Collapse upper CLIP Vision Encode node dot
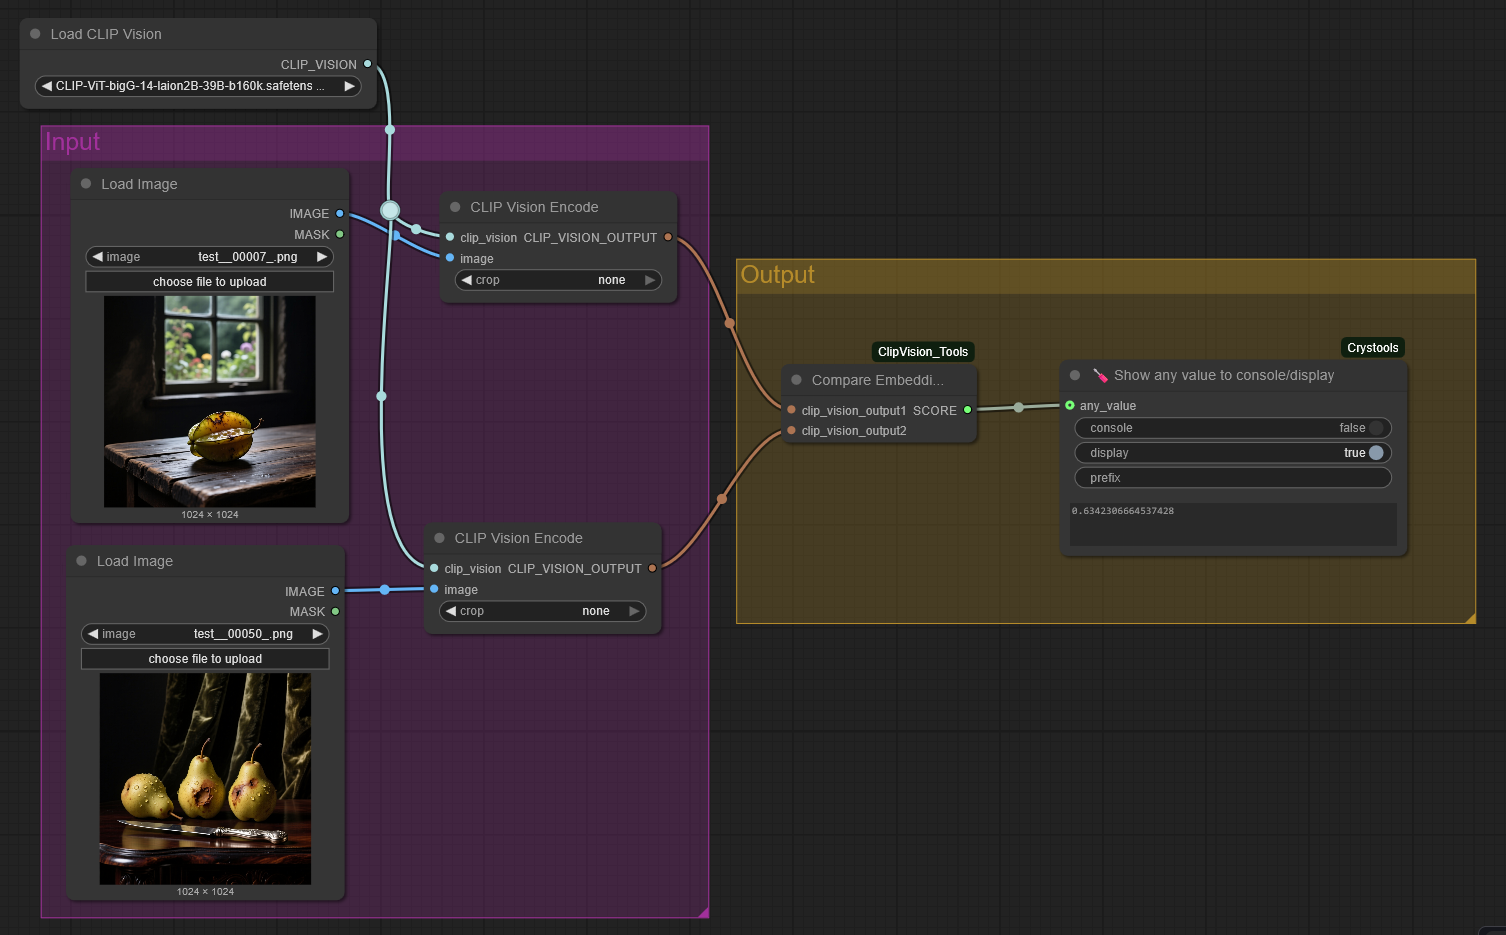This screenshot has height=935, width=1506. [455, 207]
